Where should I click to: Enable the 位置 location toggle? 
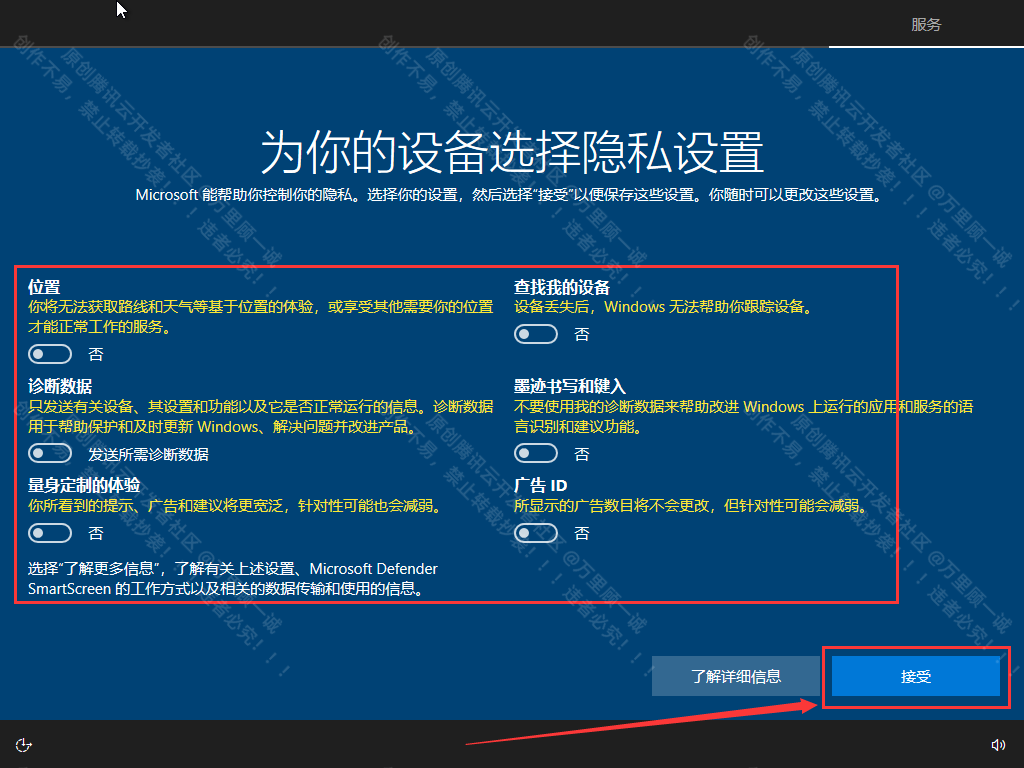(x=50, y=353)
